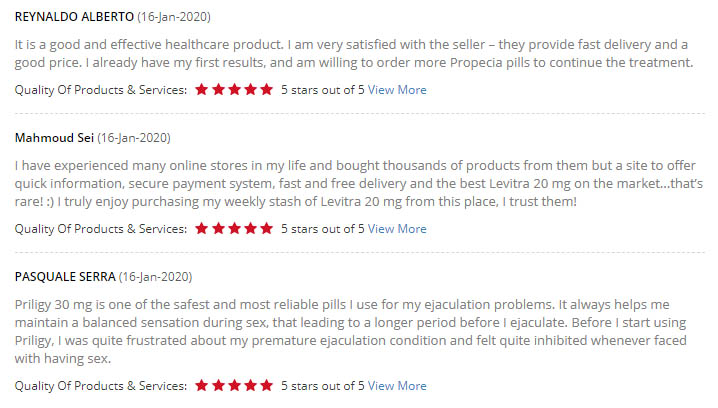Click fourth star in Mahmoud Sei's rating
Viewport: 718px width, 408px height.
(x=250, y=228)
